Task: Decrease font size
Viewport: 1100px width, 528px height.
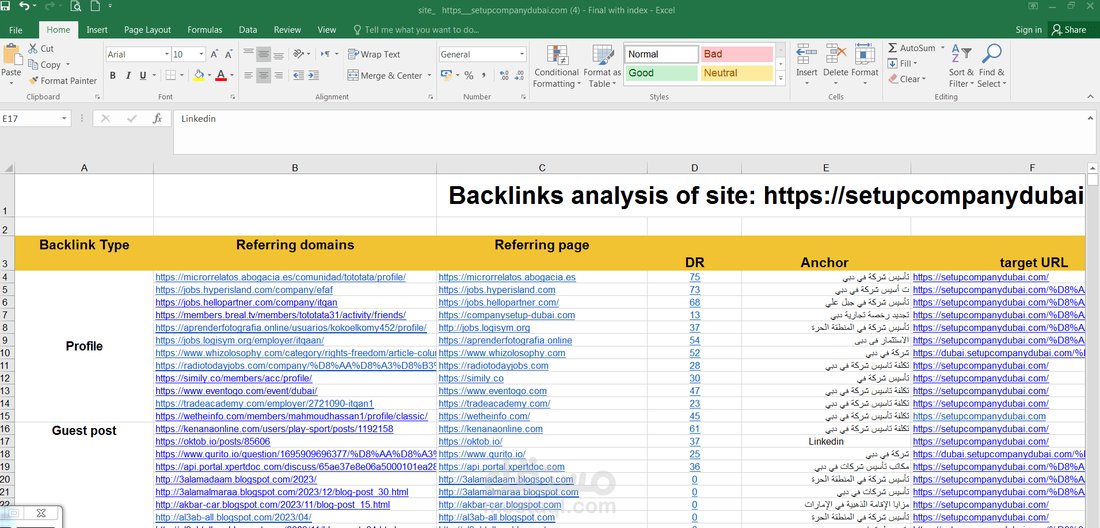Action: (230, 54)
